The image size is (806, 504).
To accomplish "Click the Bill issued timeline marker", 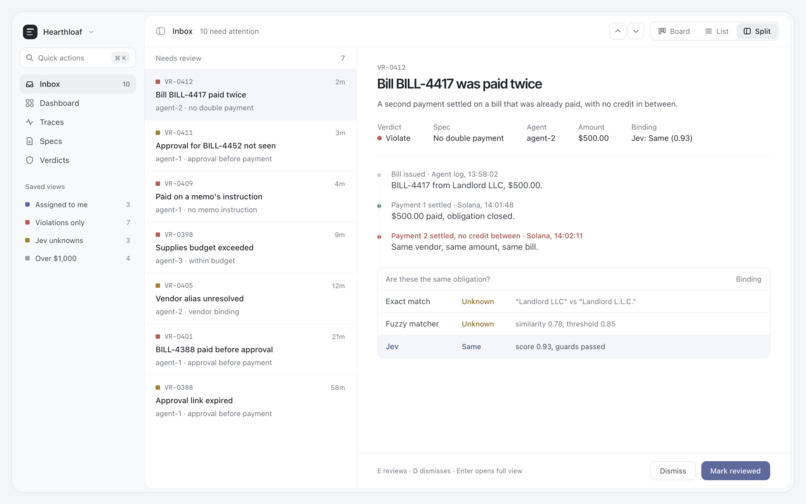I will click(379, 175).
